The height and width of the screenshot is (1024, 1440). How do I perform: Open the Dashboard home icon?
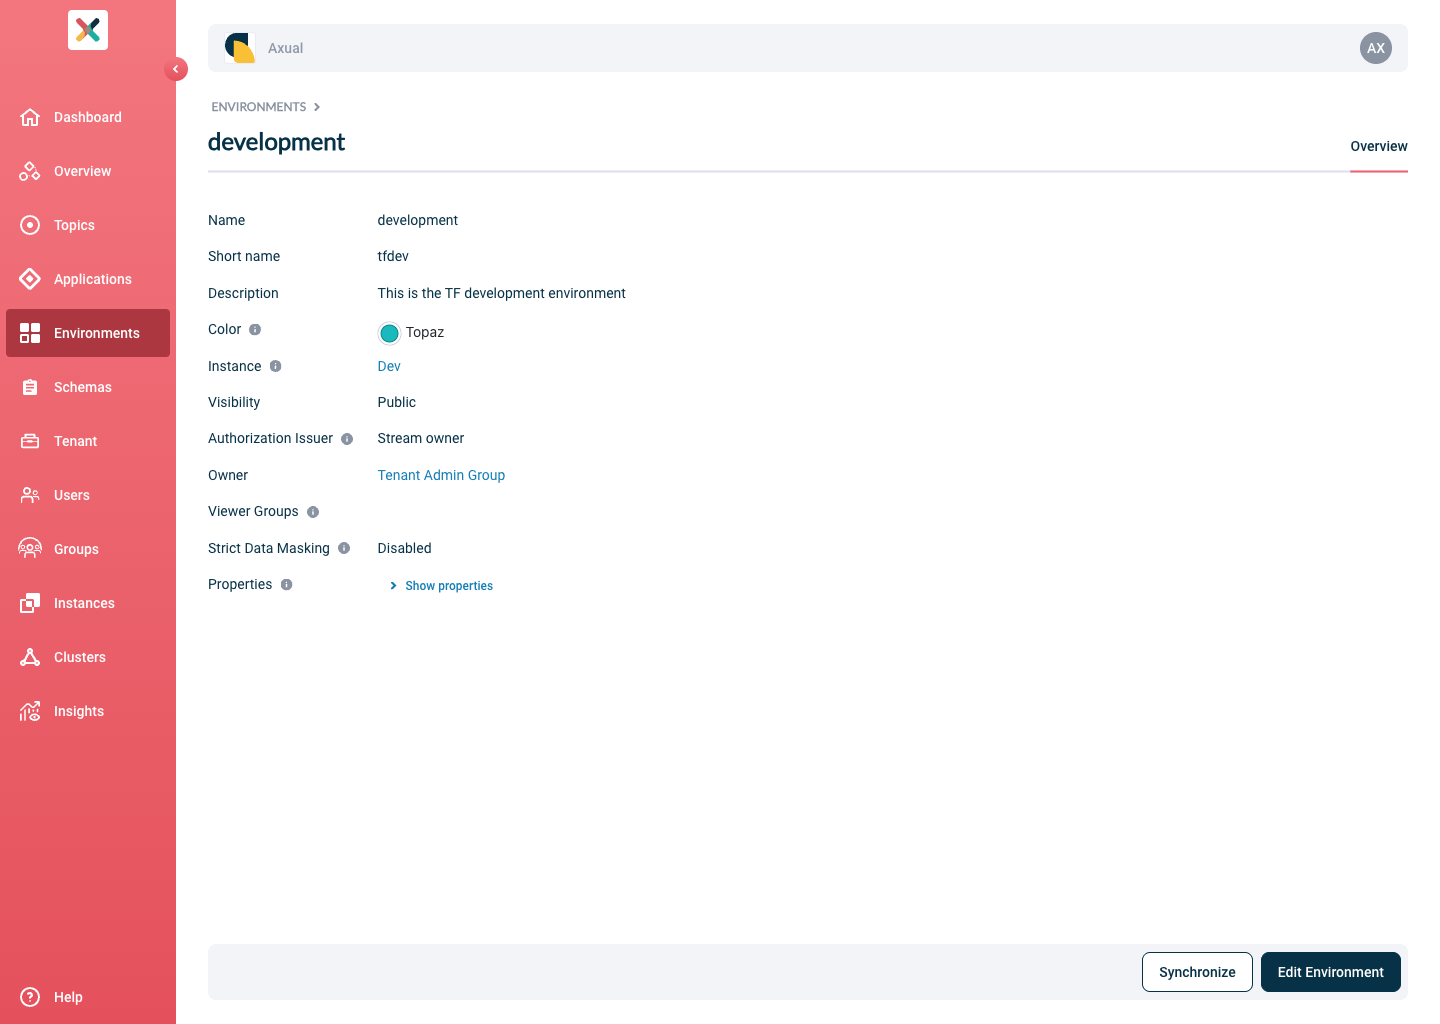coord(30,117)
